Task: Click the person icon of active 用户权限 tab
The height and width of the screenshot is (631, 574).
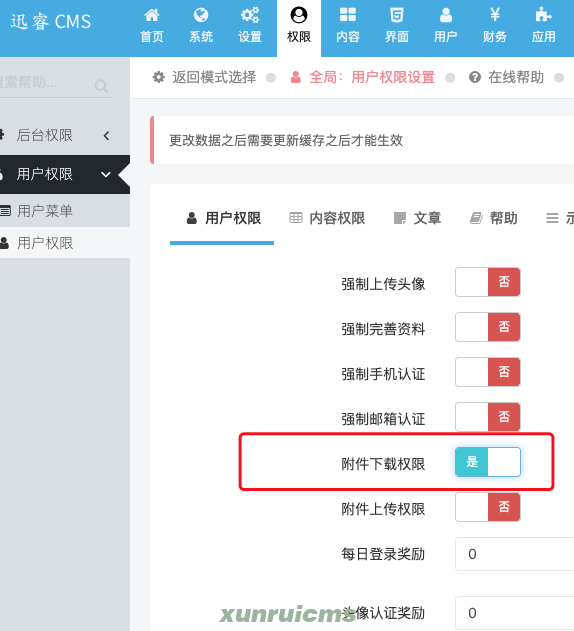Action: point(192,218)
